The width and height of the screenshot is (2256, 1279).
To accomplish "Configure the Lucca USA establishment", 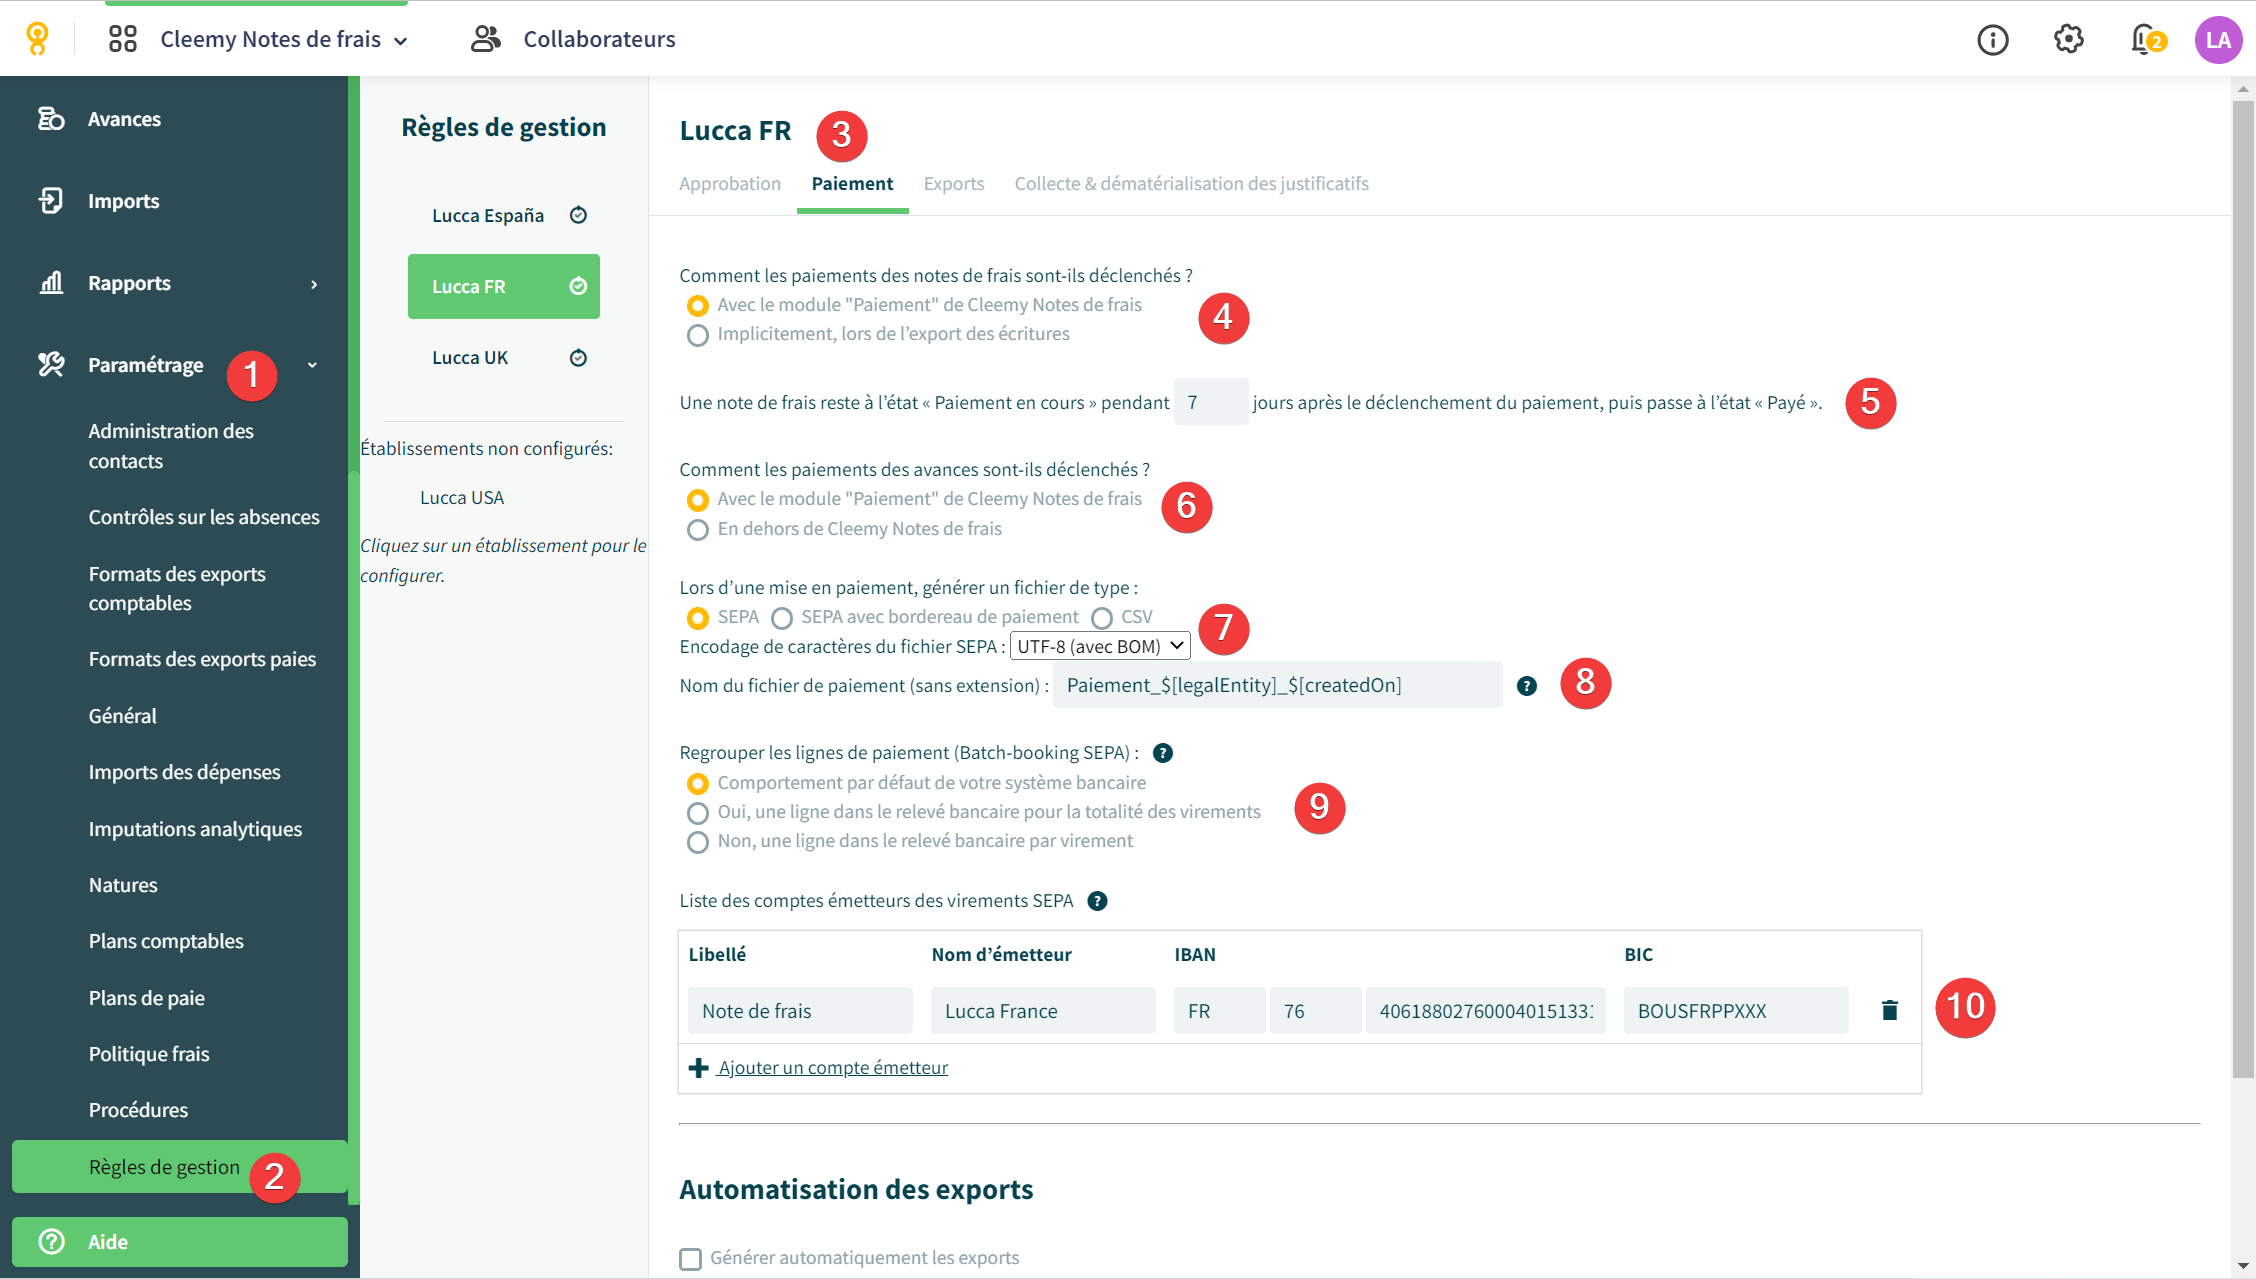I will point(462,498).
